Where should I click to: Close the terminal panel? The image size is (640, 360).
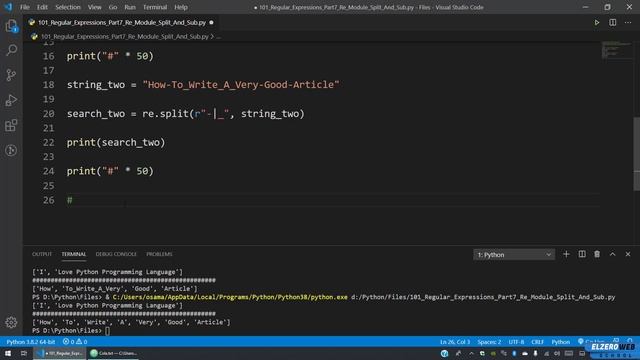pos(628,254)
